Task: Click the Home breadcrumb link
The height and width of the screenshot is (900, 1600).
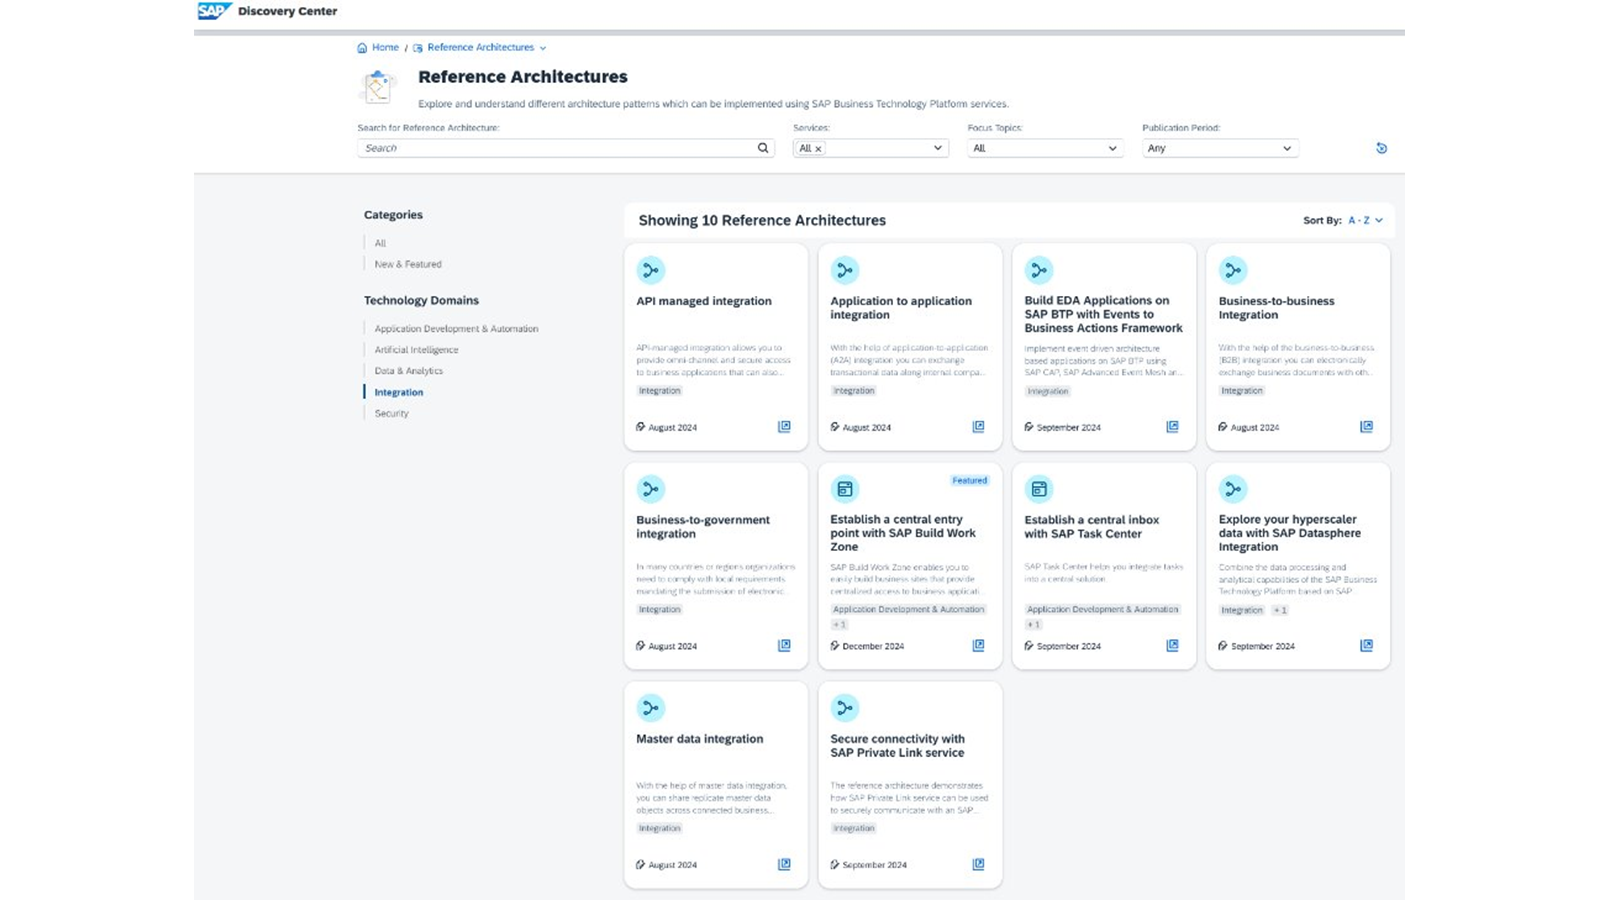Action: coord(385,48)
